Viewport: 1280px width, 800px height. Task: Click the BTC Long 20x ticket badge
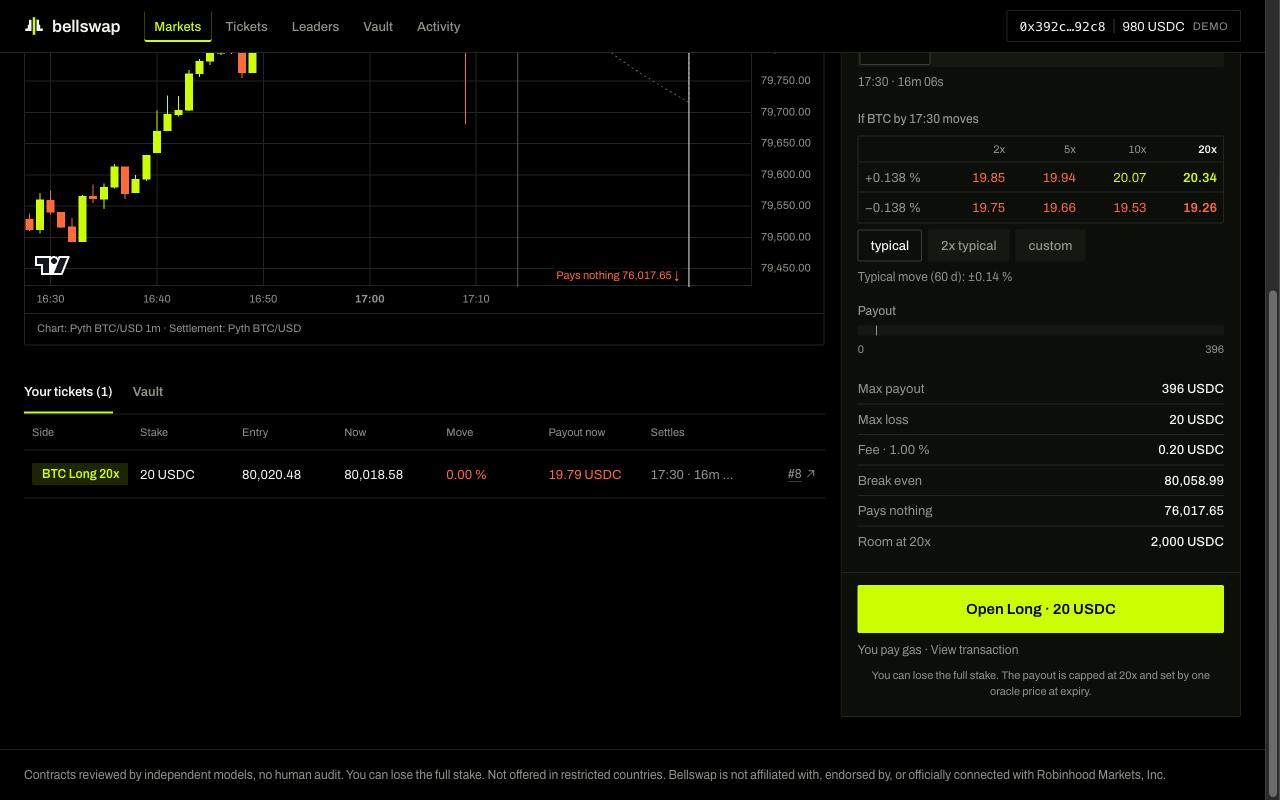(x=80, y=474)
